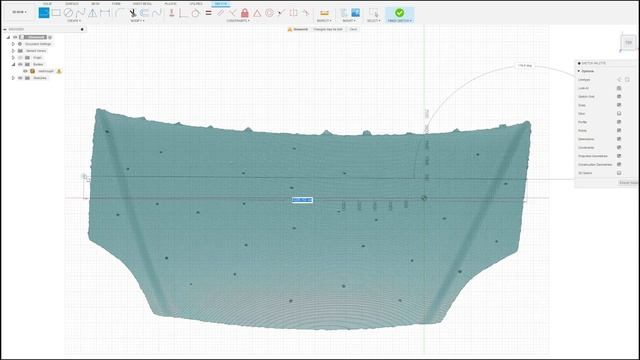Open the Create dropdown menu
The width and height of the screenshot is (640, 360).
click(x=74, y=21)
